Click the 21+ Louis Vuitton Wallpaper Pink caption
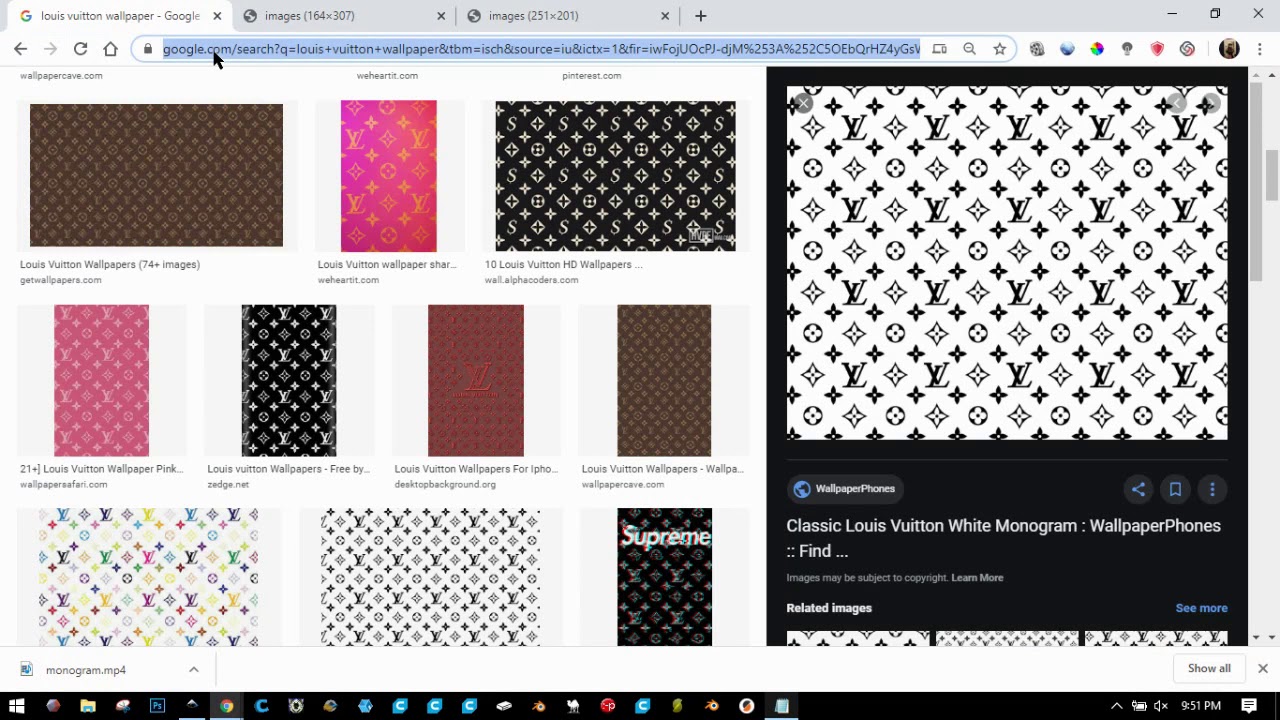This screenshot has width=1280, height=720. (x=101, y=469)
